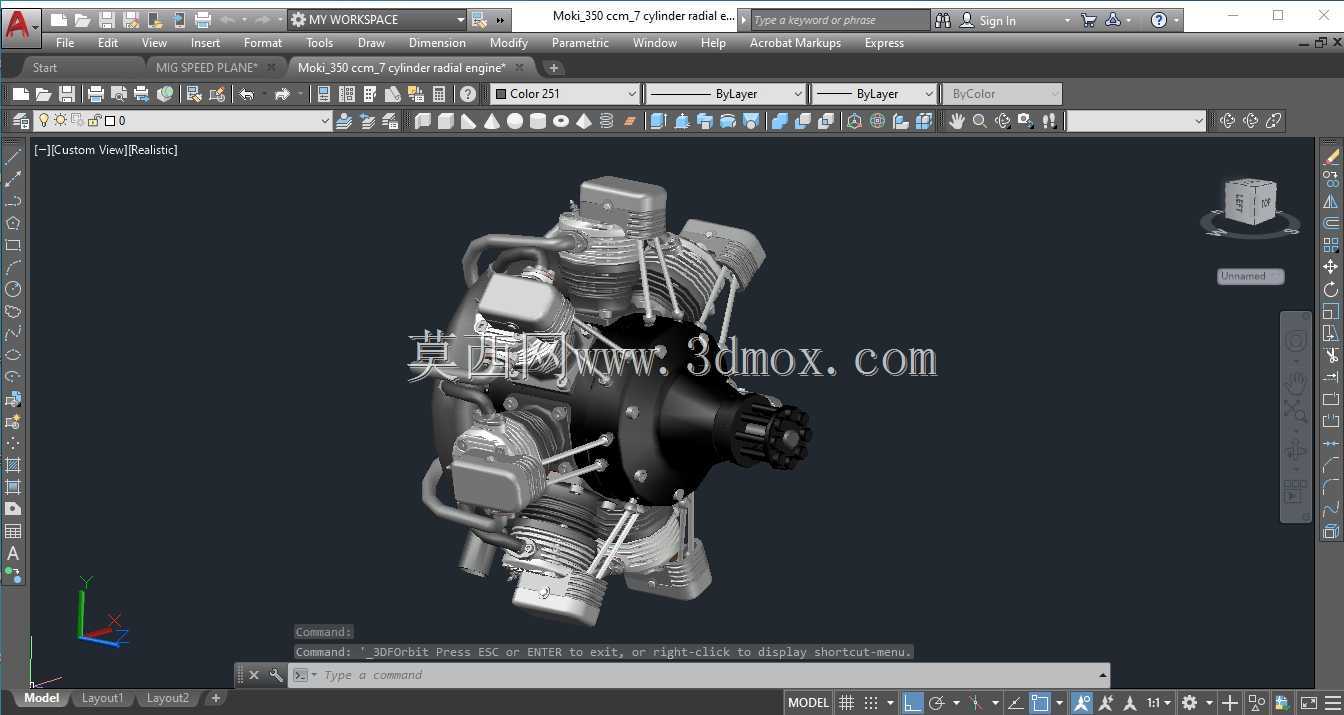Toggle object snap tracking in status bar

pyautogui.click(x=1015, y=703)
